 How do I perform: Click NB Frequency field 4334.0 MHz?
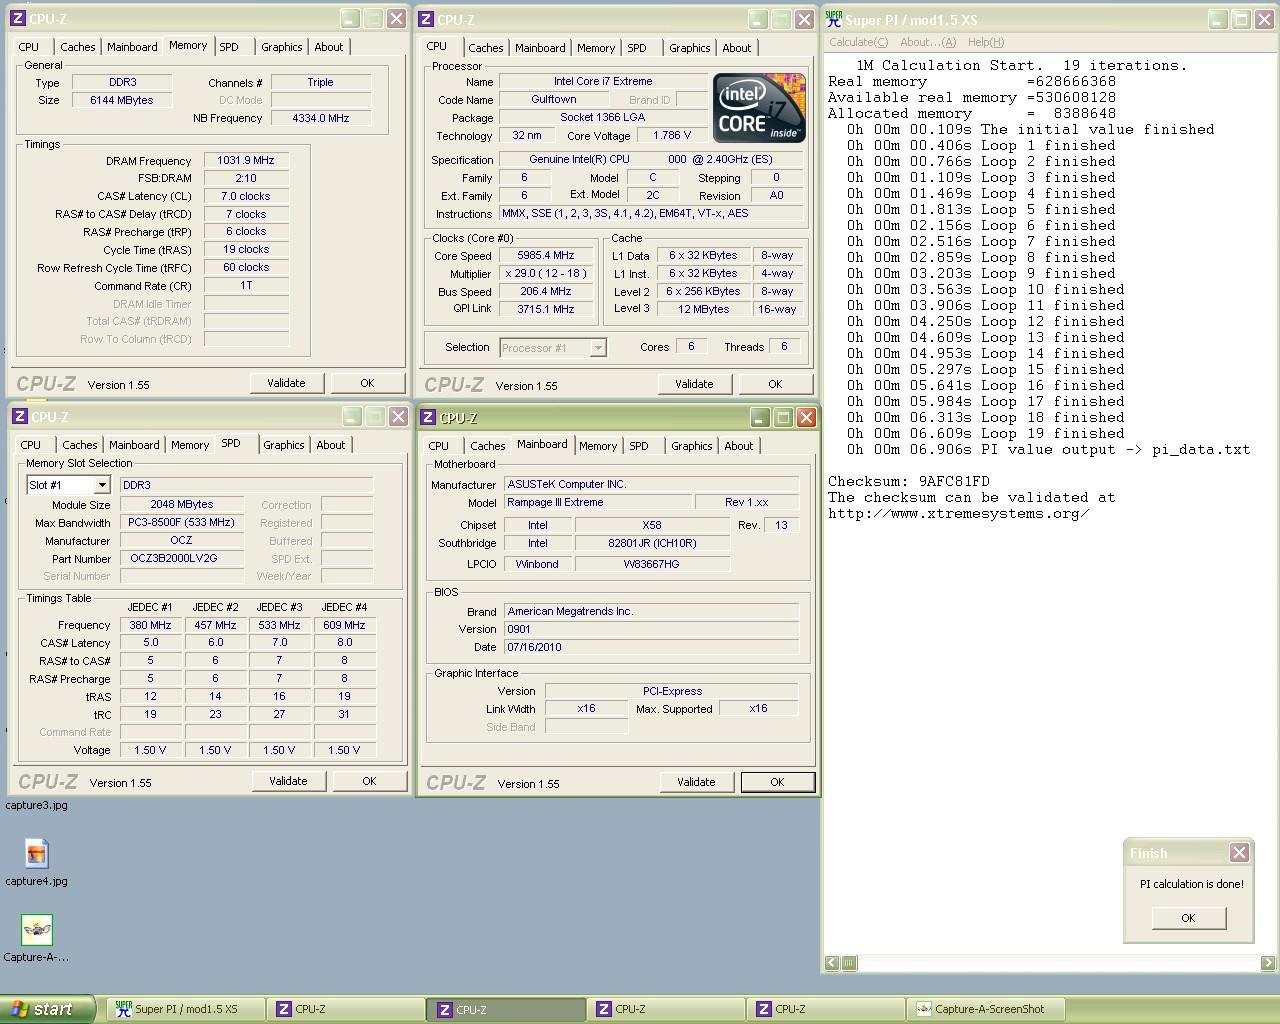(321, 118)
